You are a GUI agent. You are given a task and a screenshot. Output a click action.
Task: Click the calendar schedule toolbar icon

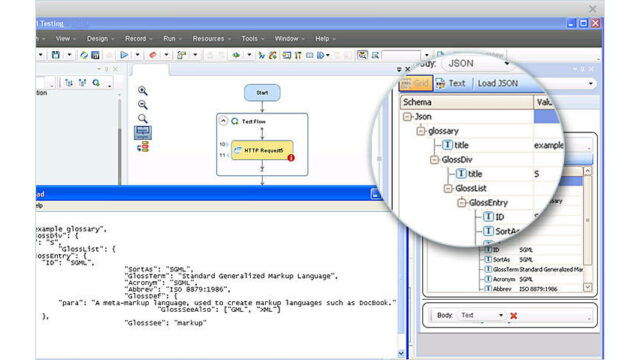pyautogui.click(x=95, y=55)
